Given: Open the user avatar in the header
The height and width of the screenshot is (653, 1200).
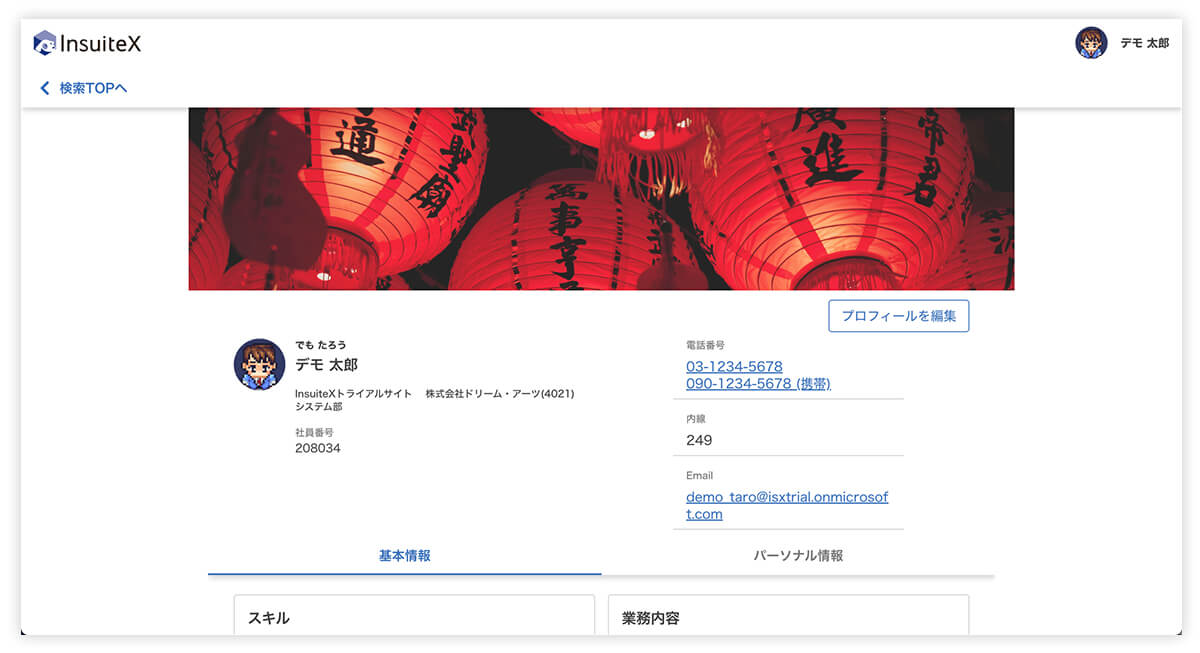Looking at the screenshot, I should click(1091, 43).
